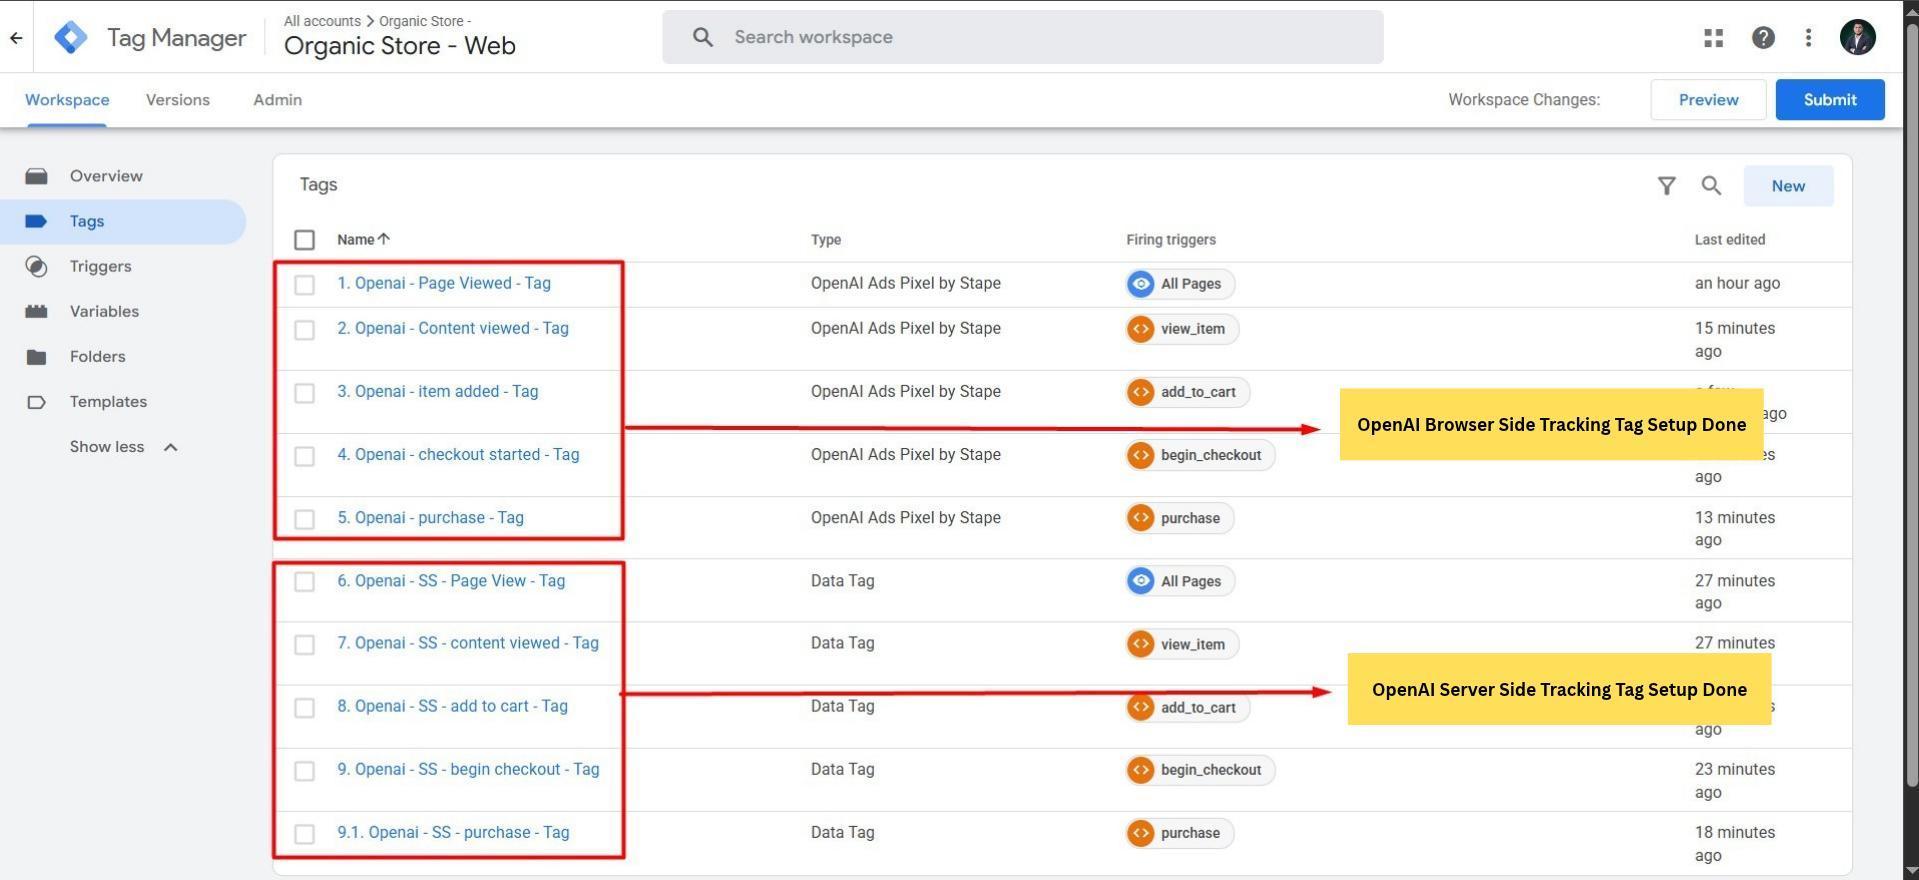Click the user profile avatar

coord(1857,37)
